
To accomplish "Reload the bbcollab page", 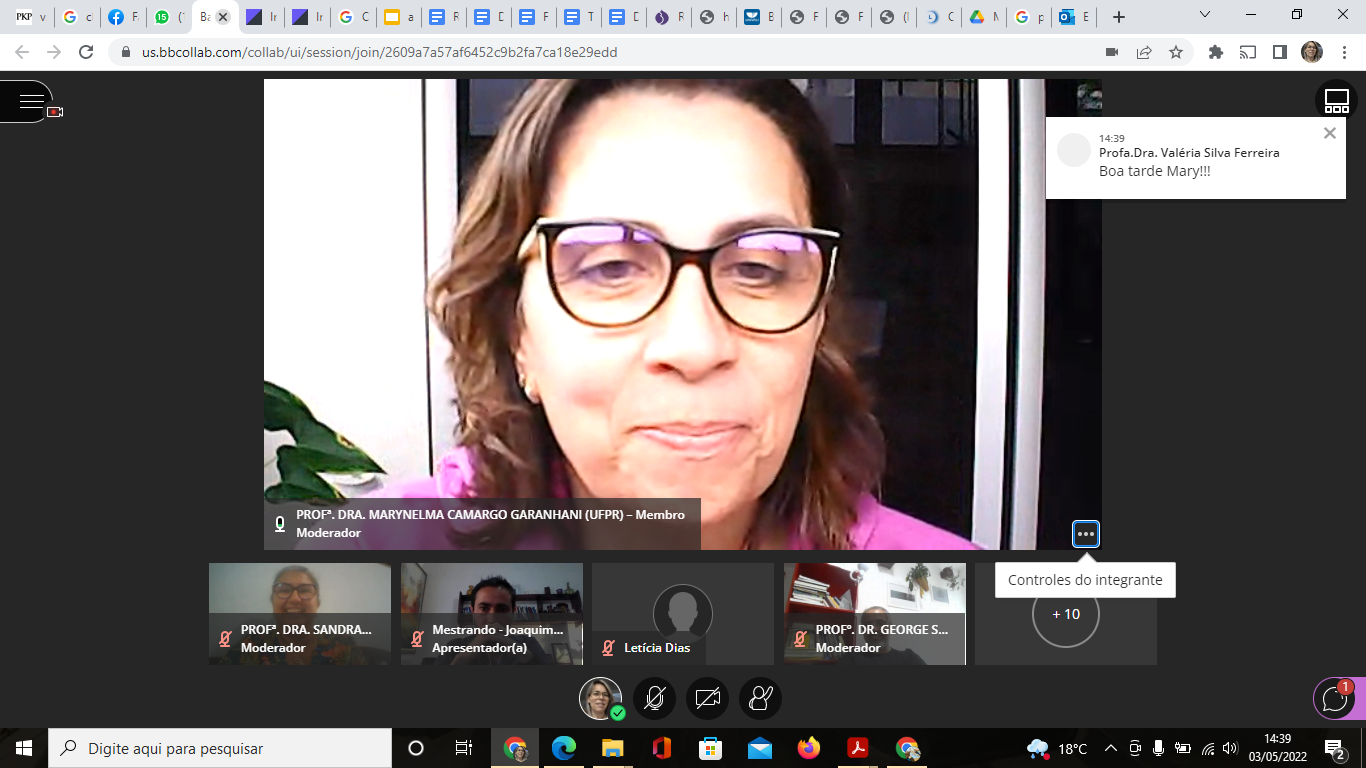I will (87, 52).
